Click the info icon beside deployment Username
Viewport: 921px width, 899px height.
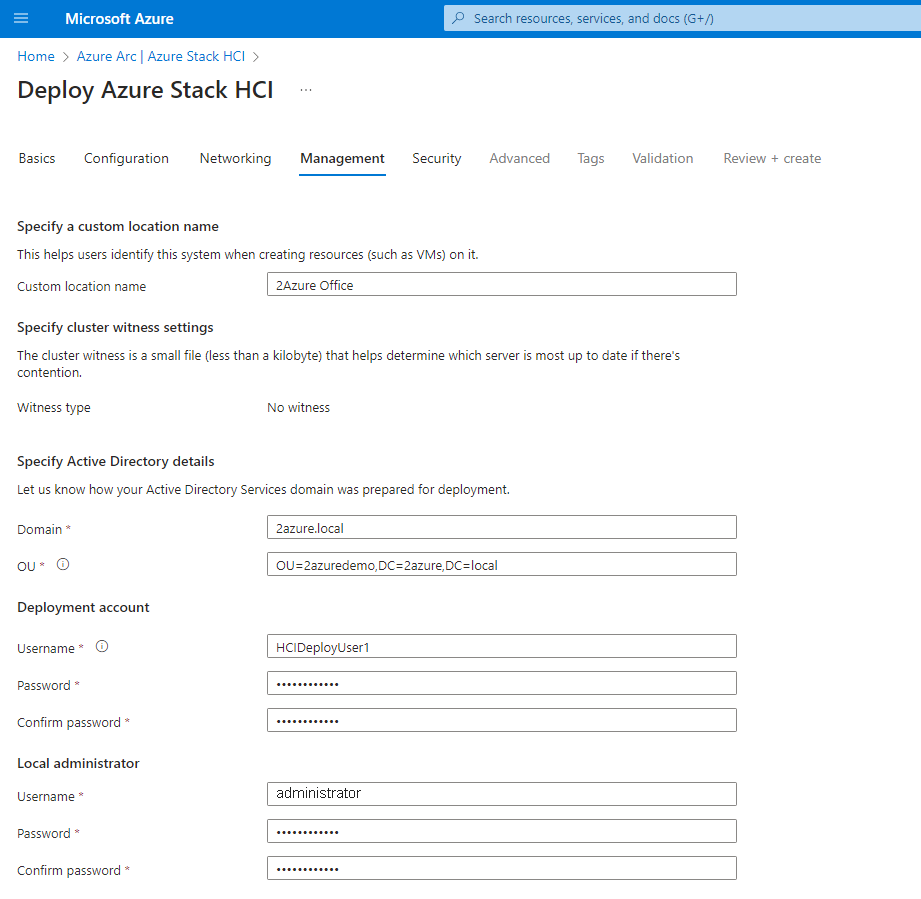pos(101,647)
